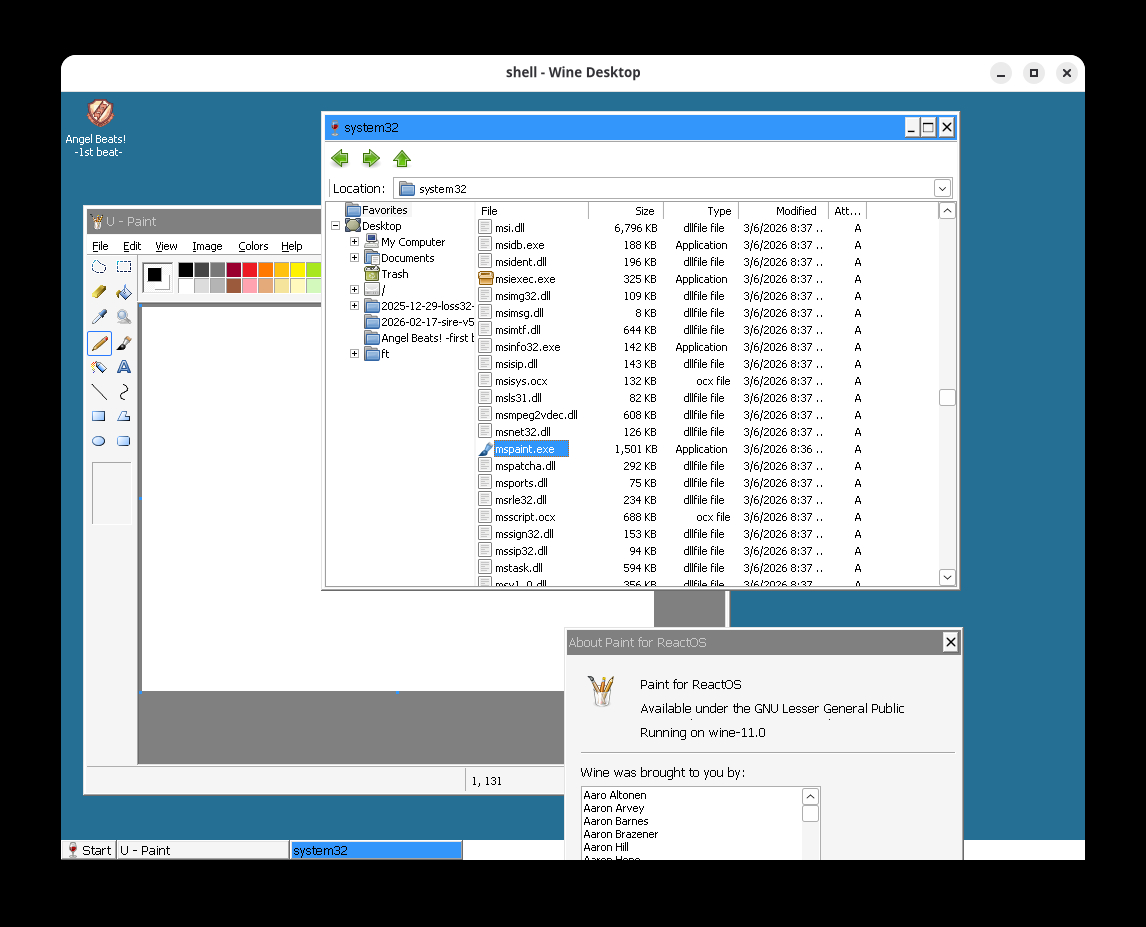Viewport: 1146px width, 927px height.
Task: Open the Colors menu in Paint
Action: pyautogui.click(x=253, y=246)
